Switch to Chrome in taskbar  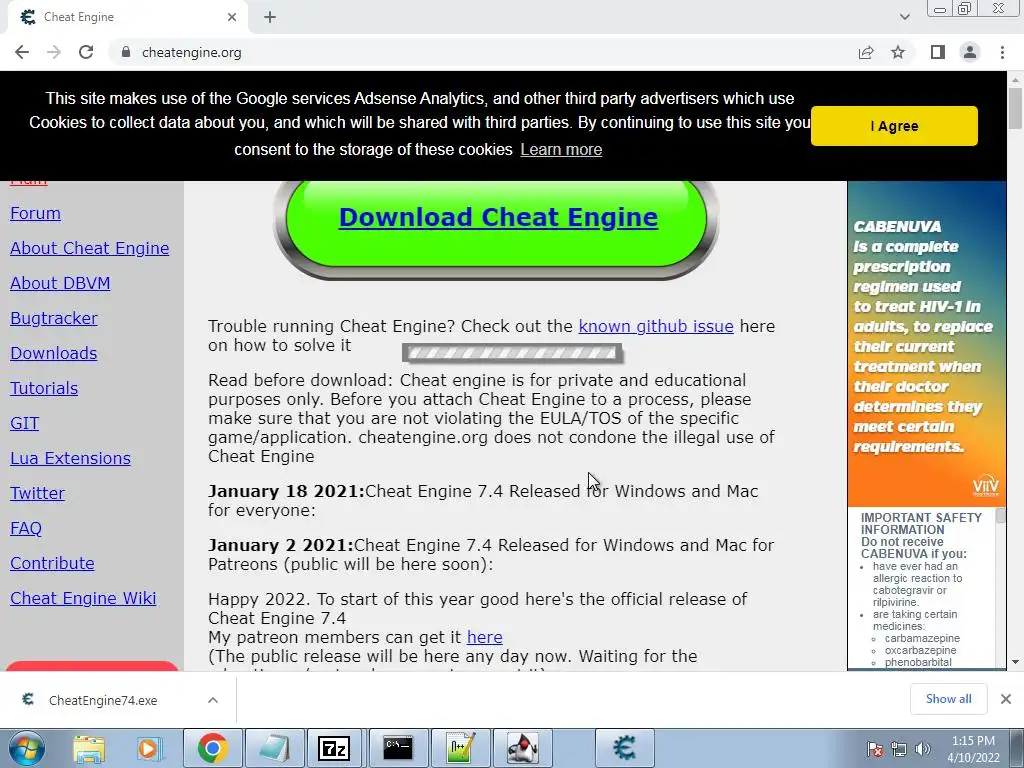click(212, 748)
